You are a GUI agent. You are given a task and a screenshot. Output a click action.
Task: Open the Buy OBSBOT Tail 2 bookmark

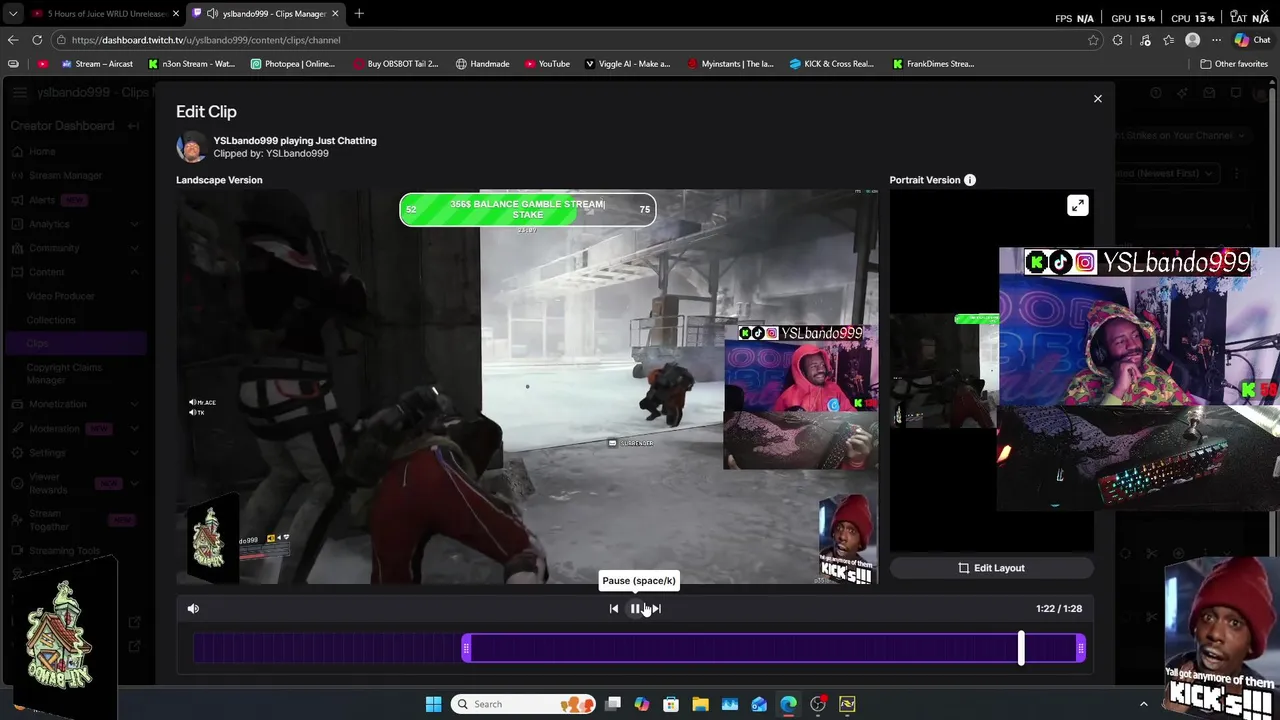[396, 64]
